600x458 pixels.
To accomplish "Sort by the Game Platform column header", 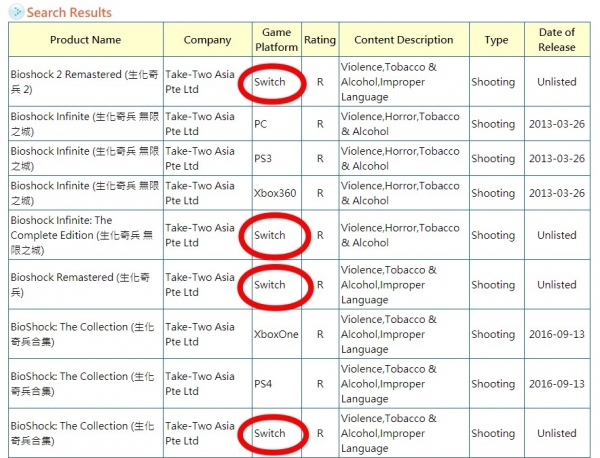I will 275,40.
